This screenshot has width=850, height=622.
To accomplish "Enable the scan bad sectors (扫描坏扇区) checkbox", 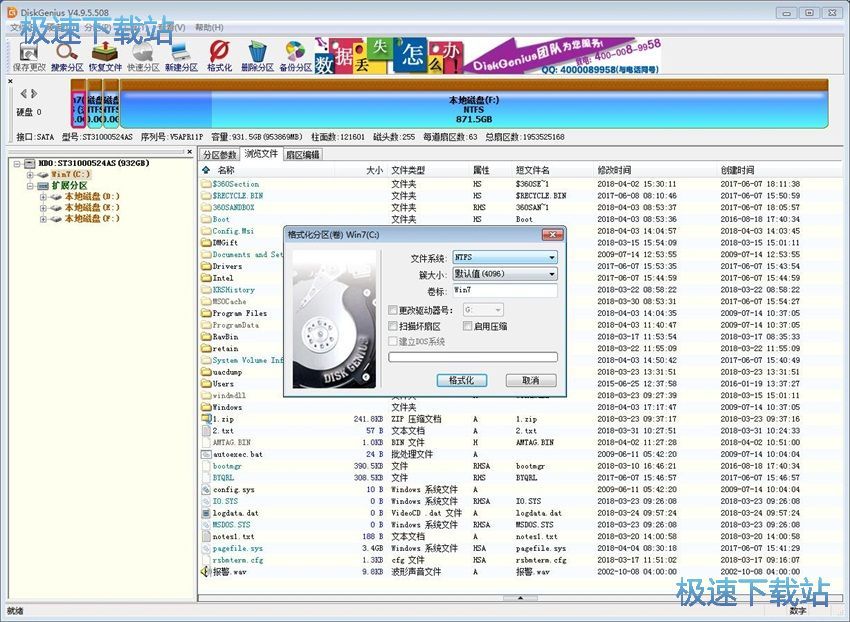I will pyautogui.click(x=393, y=326).
